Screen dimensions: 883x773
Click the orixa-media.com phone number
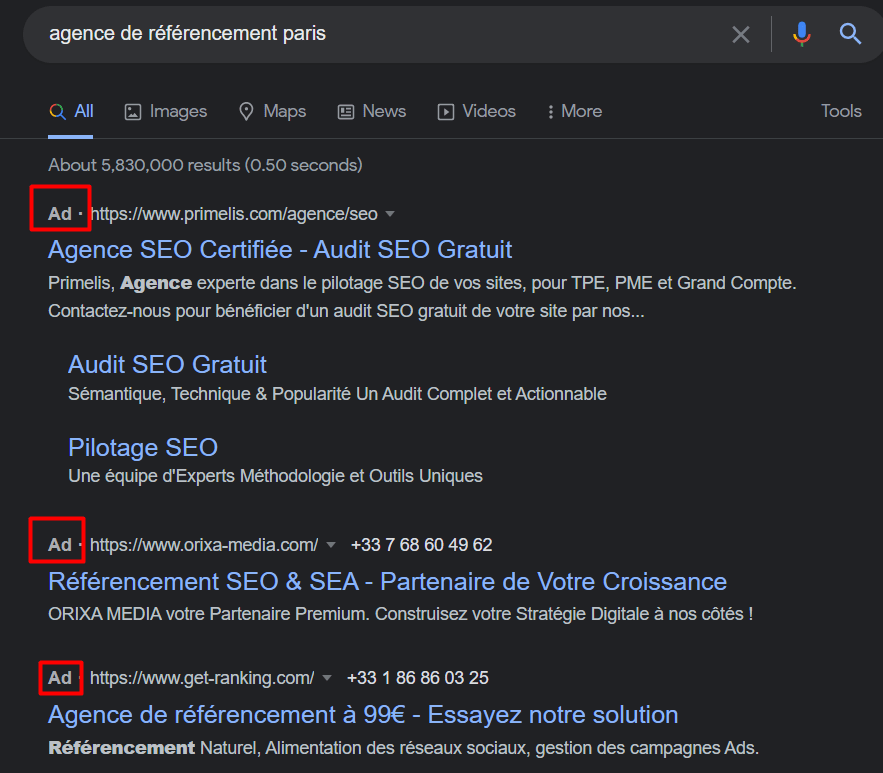click(421, 545)
